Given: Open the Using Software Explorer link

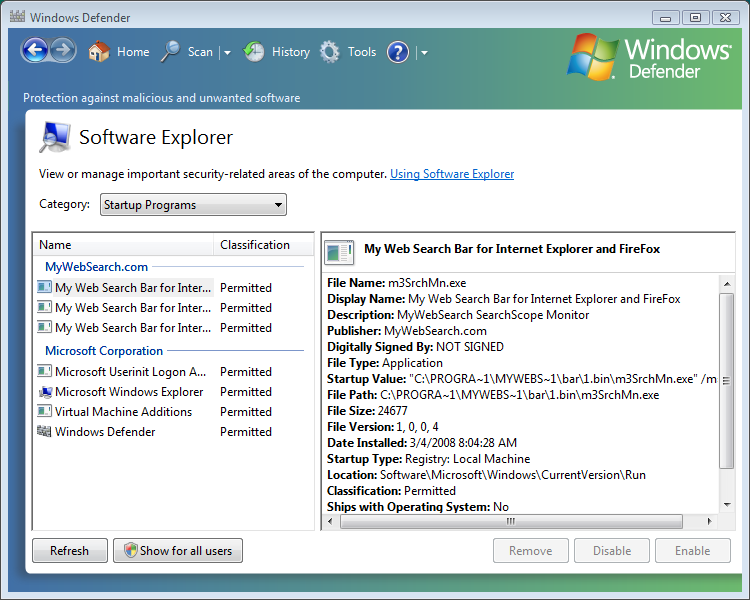Looking at the screenshot, I should [452, 174].
